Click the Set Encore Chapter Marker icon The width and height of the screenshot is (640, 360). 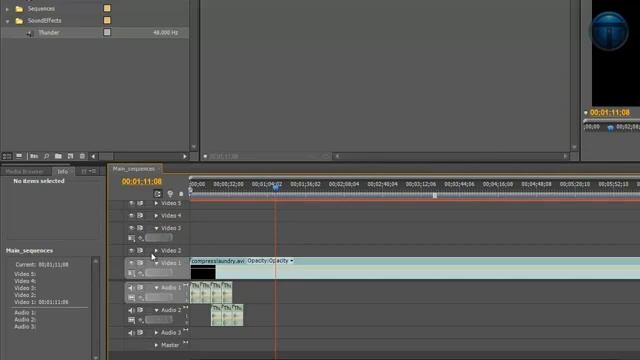click(170, 194)
